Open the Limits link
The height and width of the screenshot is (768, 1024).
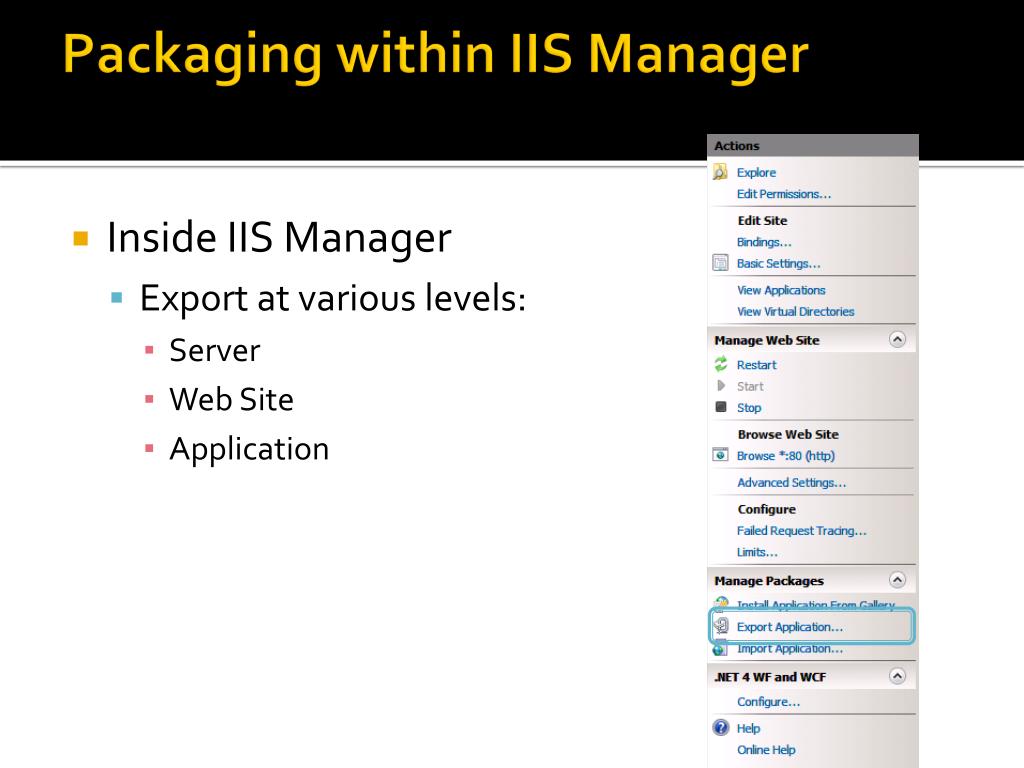[x=758, y=552]
